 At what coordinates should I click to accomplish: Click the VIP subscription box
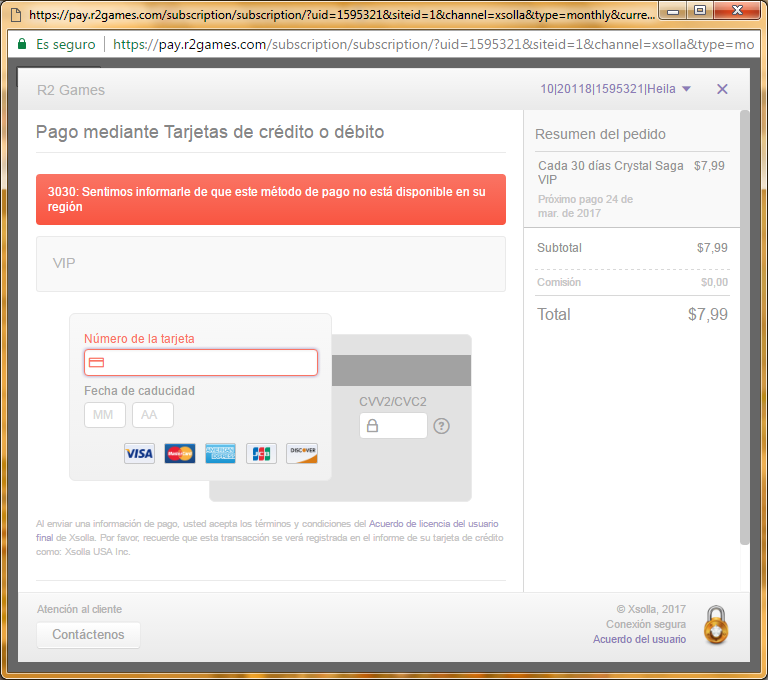point(270,263)
